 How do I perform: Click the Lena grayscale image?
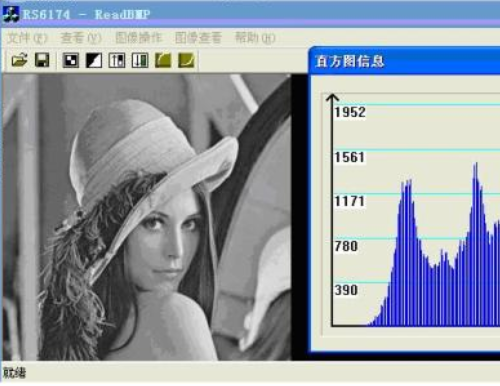click(x=147, y=217)
